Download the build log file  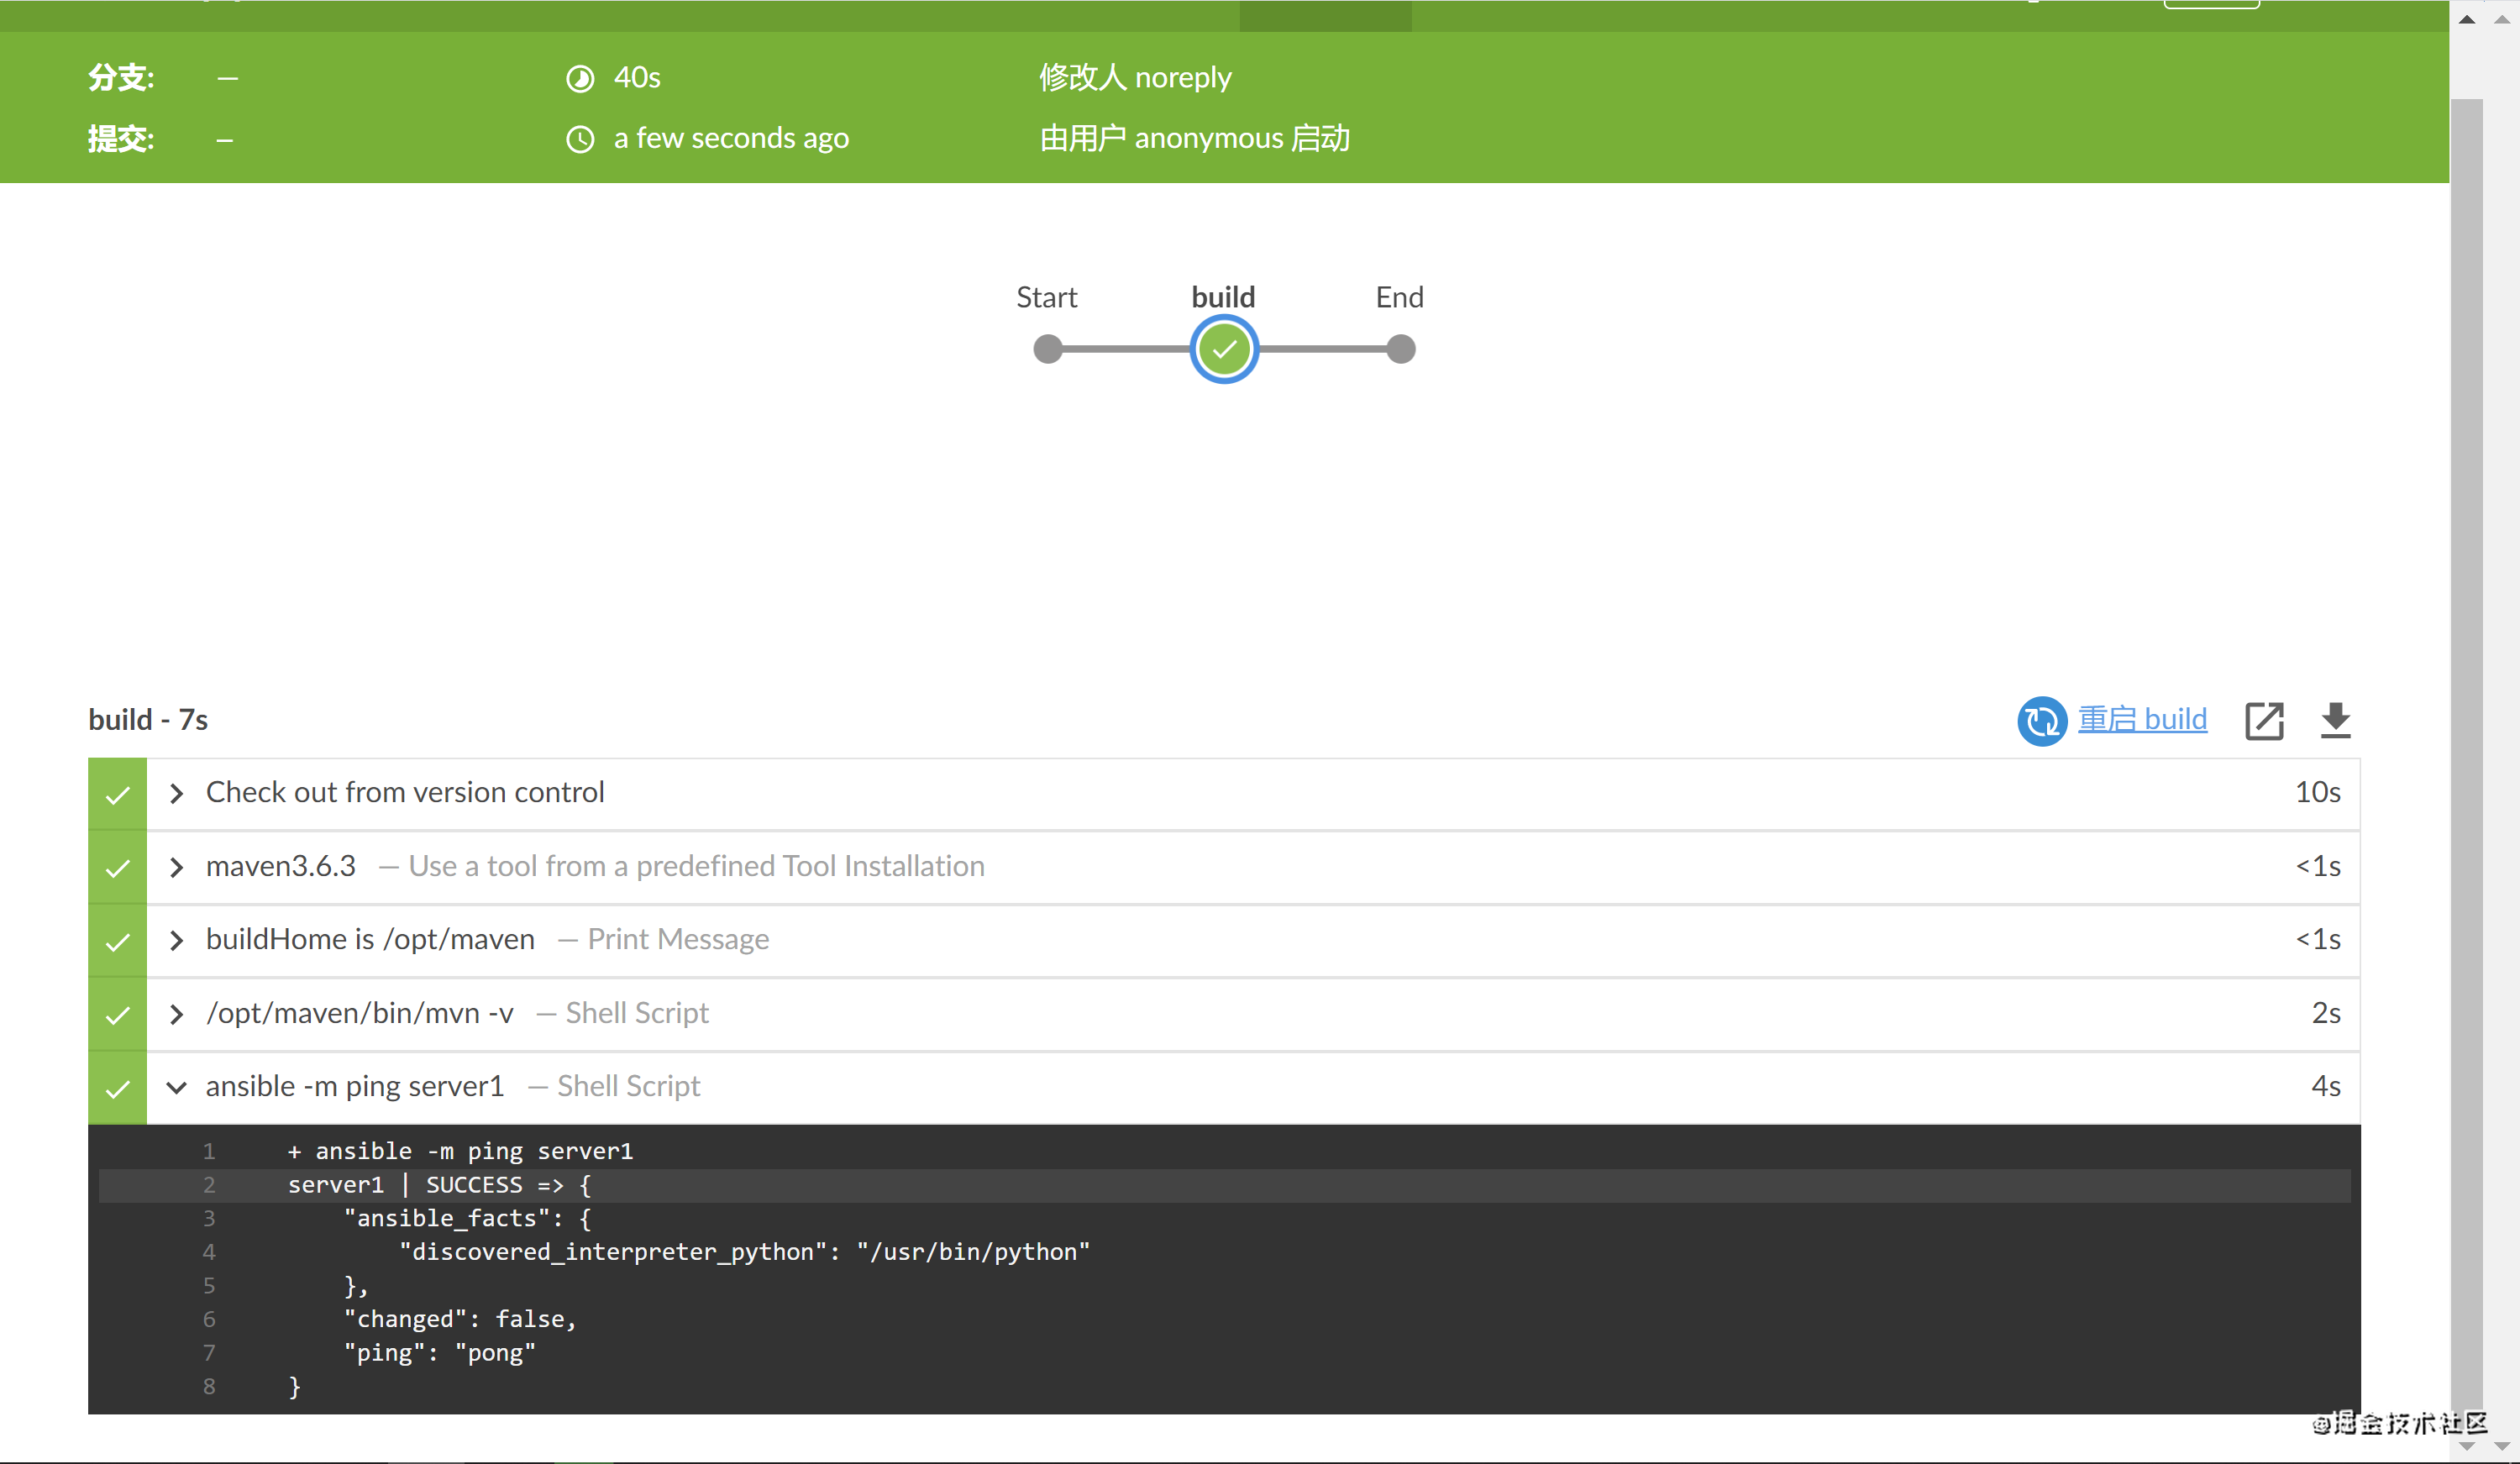(x=2335, y=720)
